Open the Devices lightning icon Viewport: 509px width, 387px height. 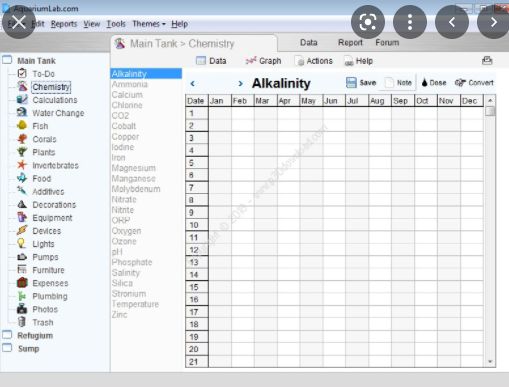coord(22,230)
